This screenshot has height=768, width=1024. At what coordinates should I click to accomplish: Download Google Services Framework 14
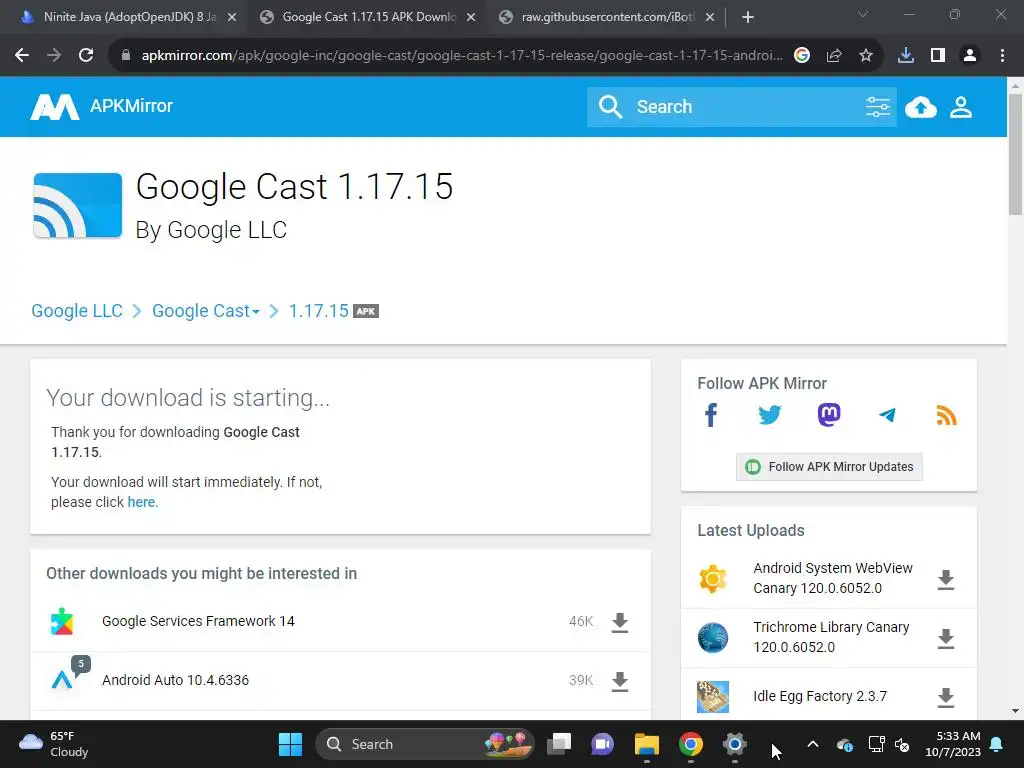tap(620, 622)
